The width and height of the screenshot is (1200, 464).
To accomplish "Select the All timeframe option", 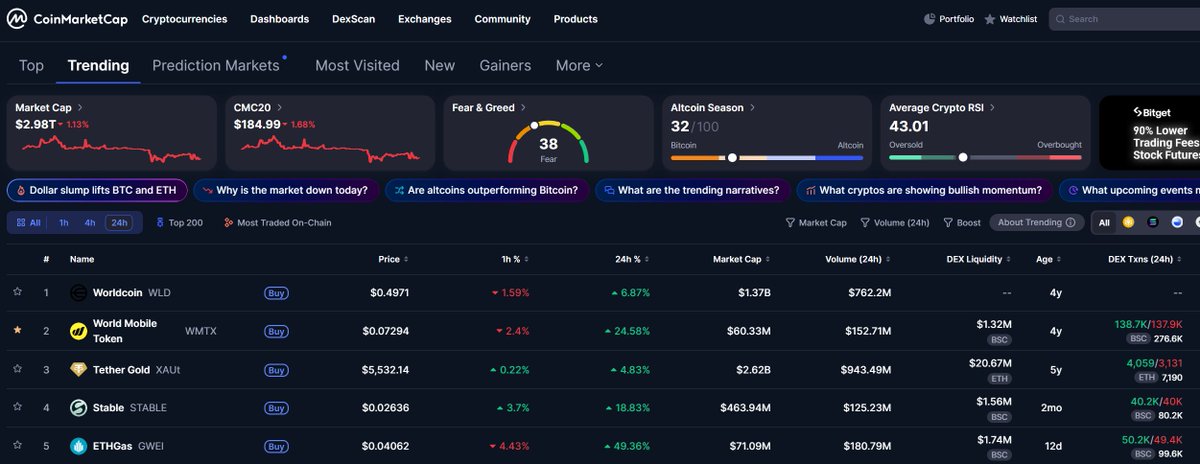I will [28, 223].
